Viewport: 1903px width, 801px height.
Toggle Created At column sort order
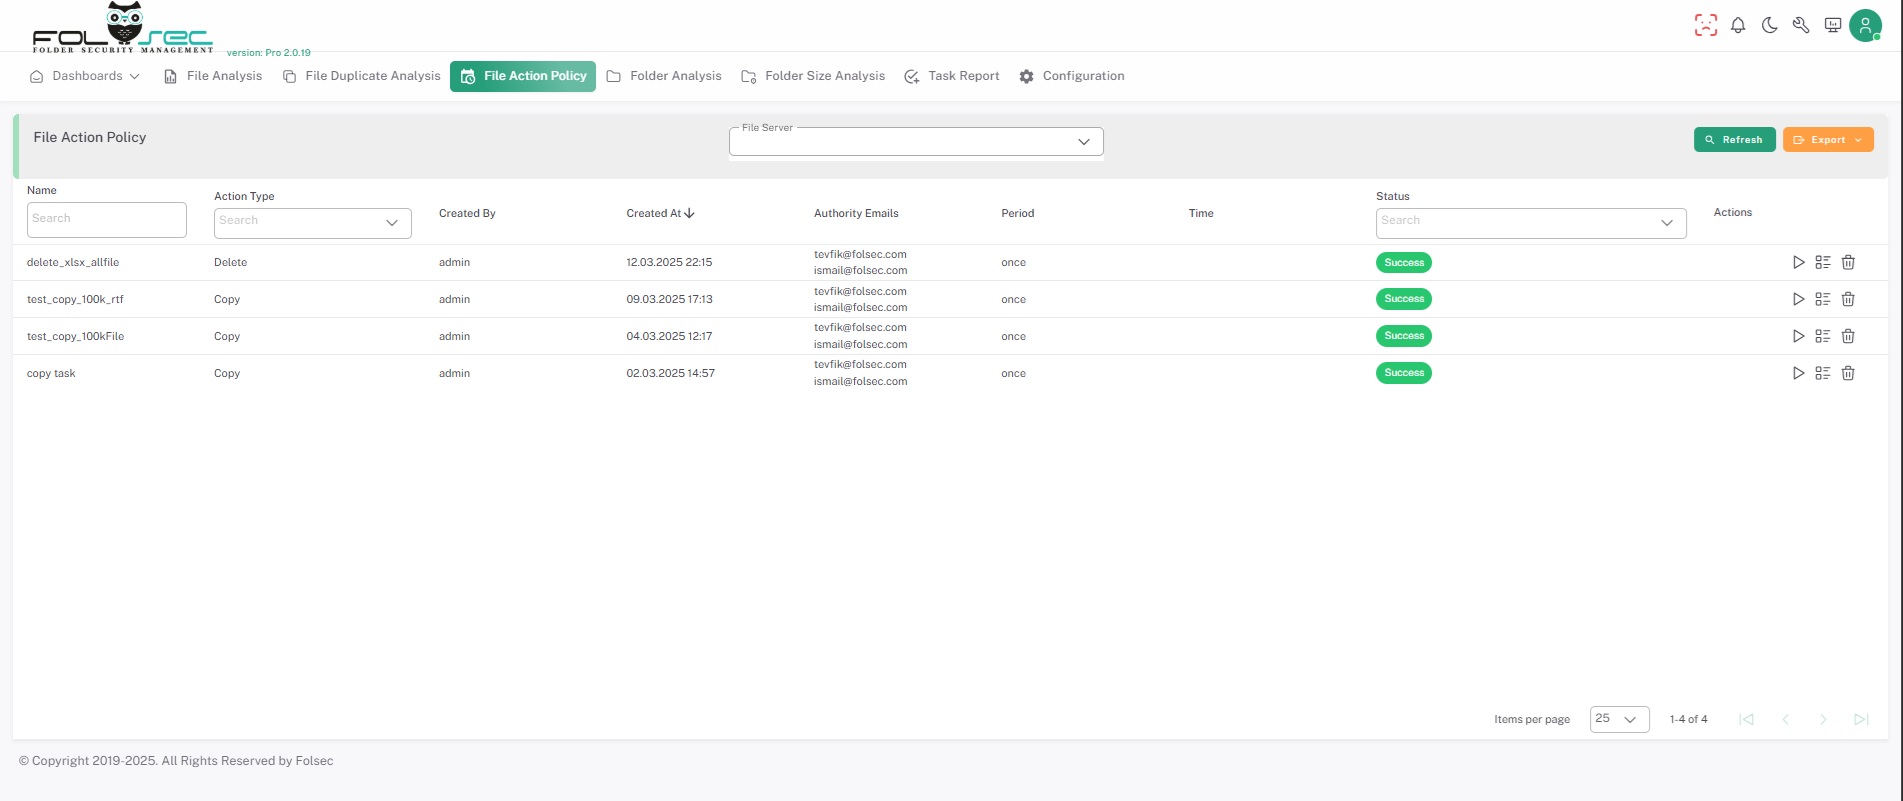pos(661,213)
